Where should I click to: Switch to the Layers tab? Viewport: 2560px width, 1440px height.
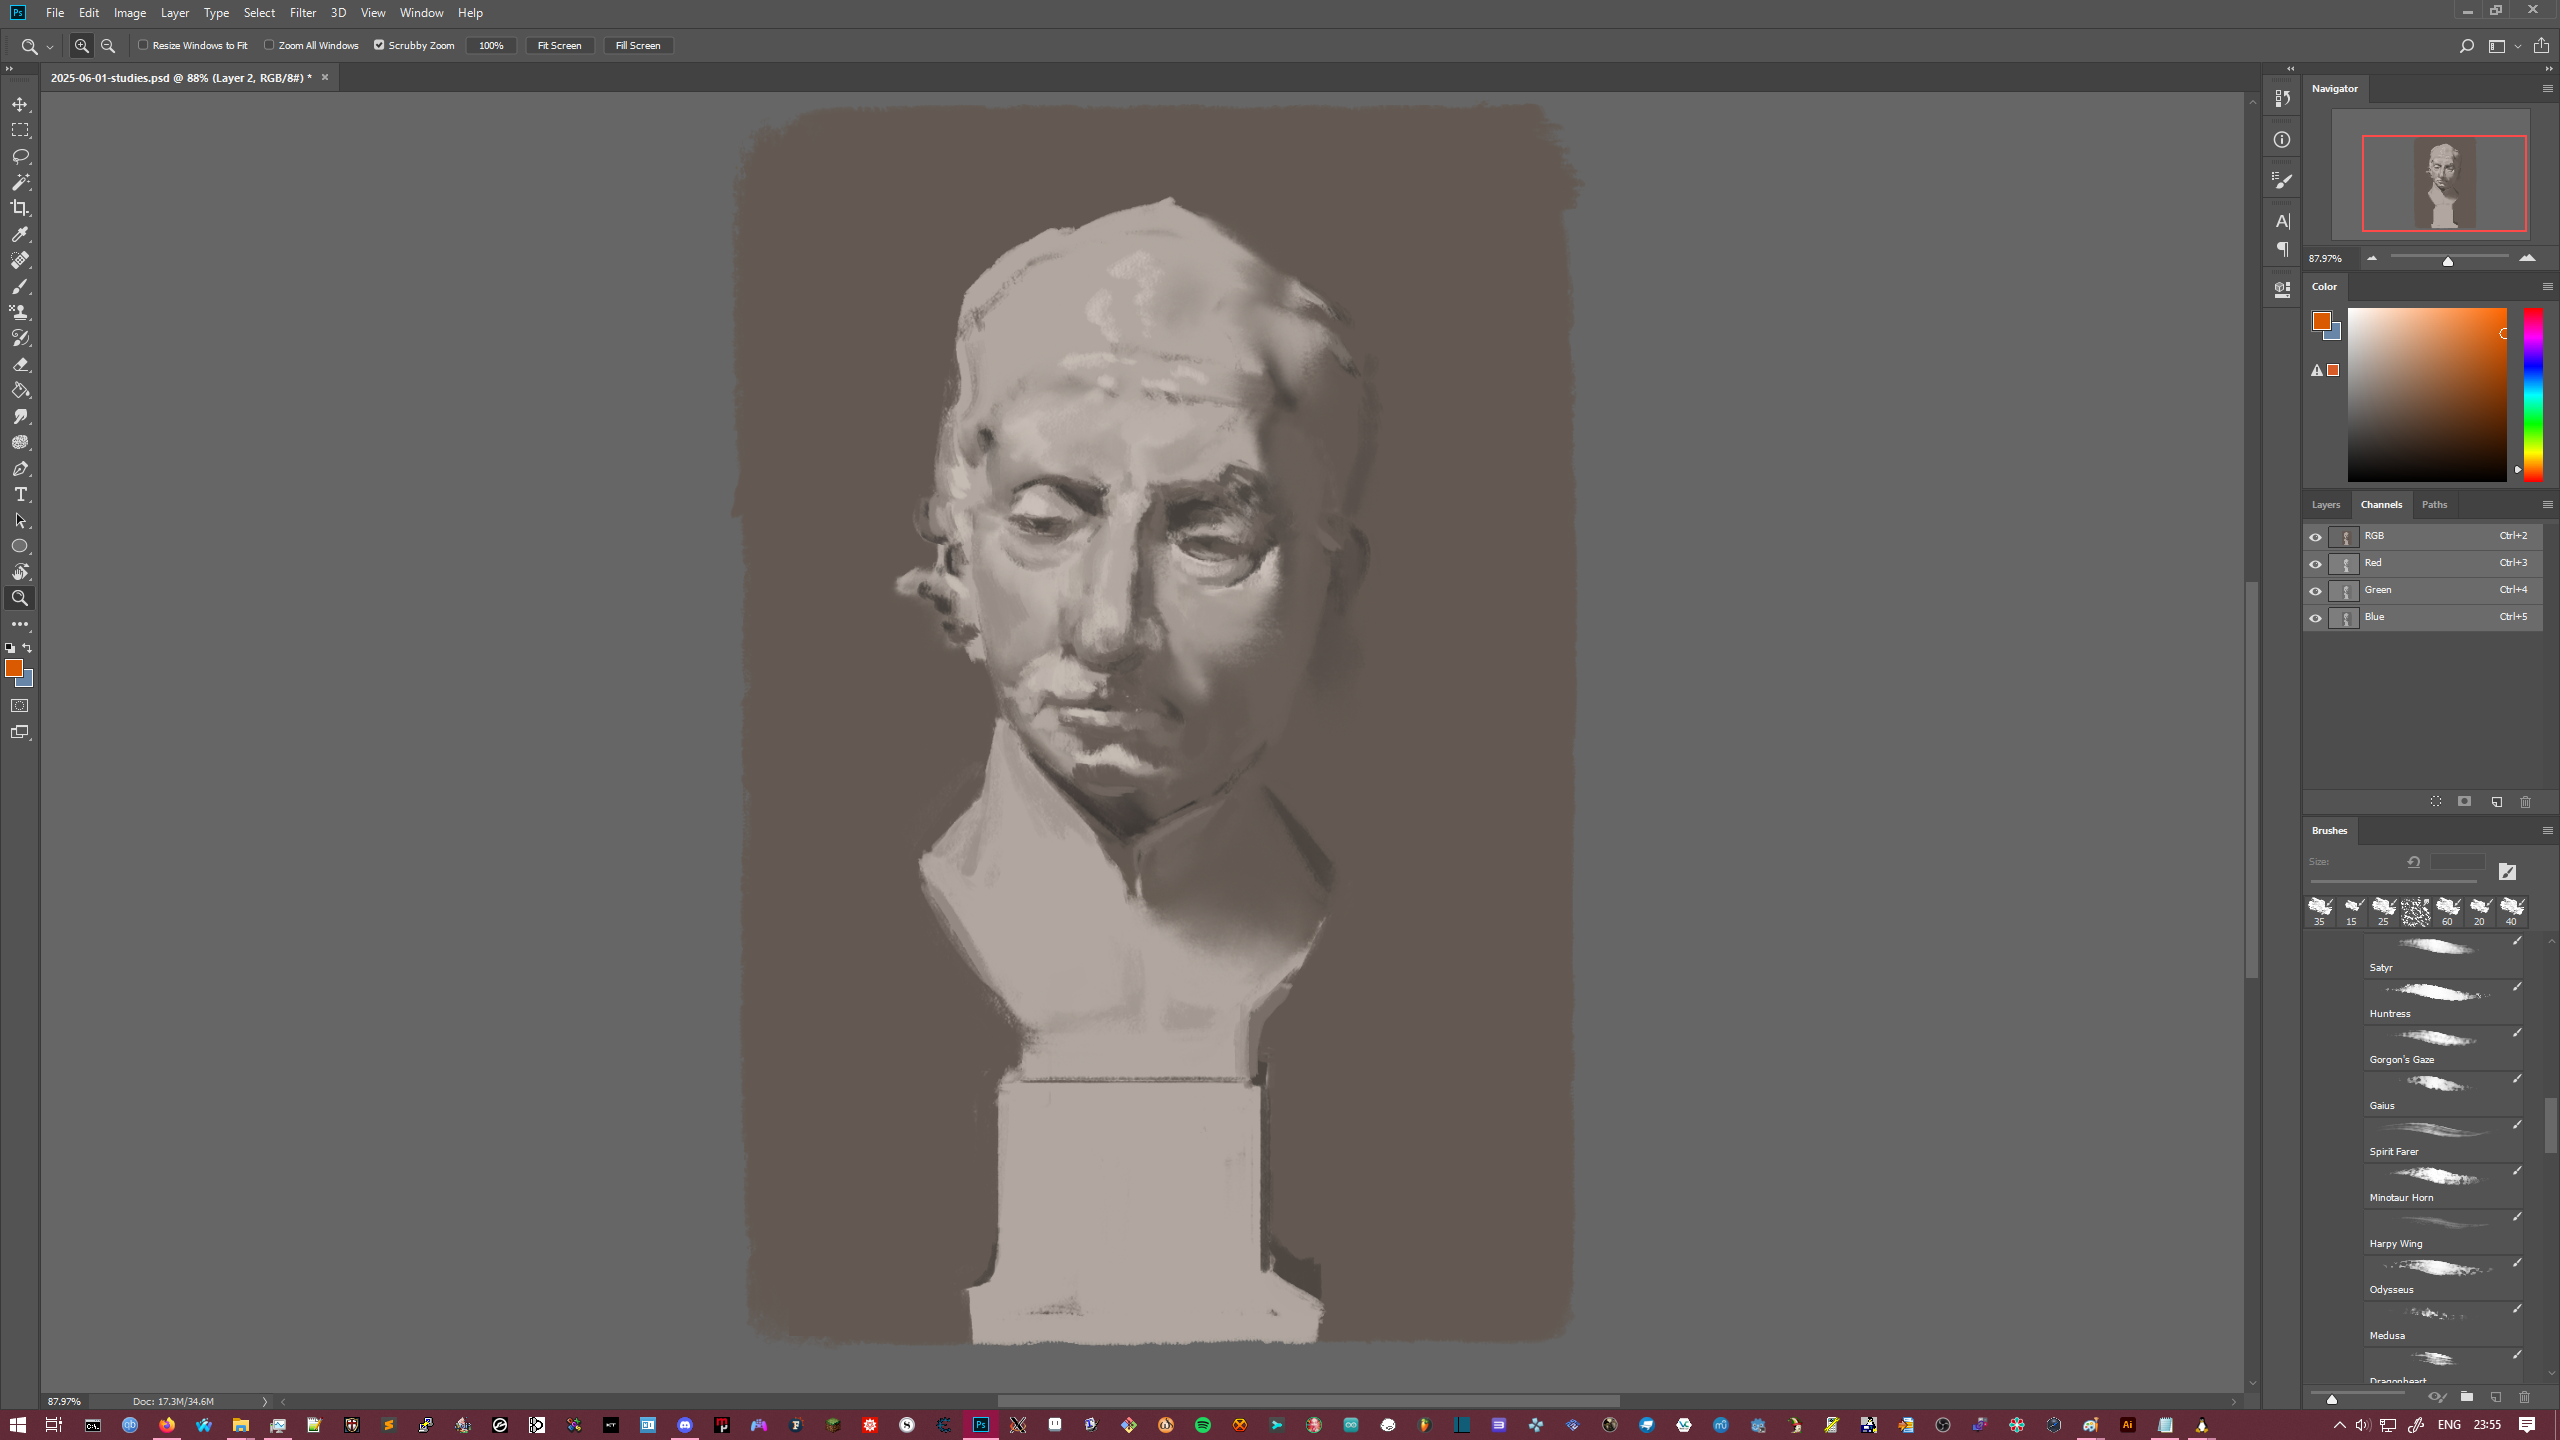pos(2325,505)
